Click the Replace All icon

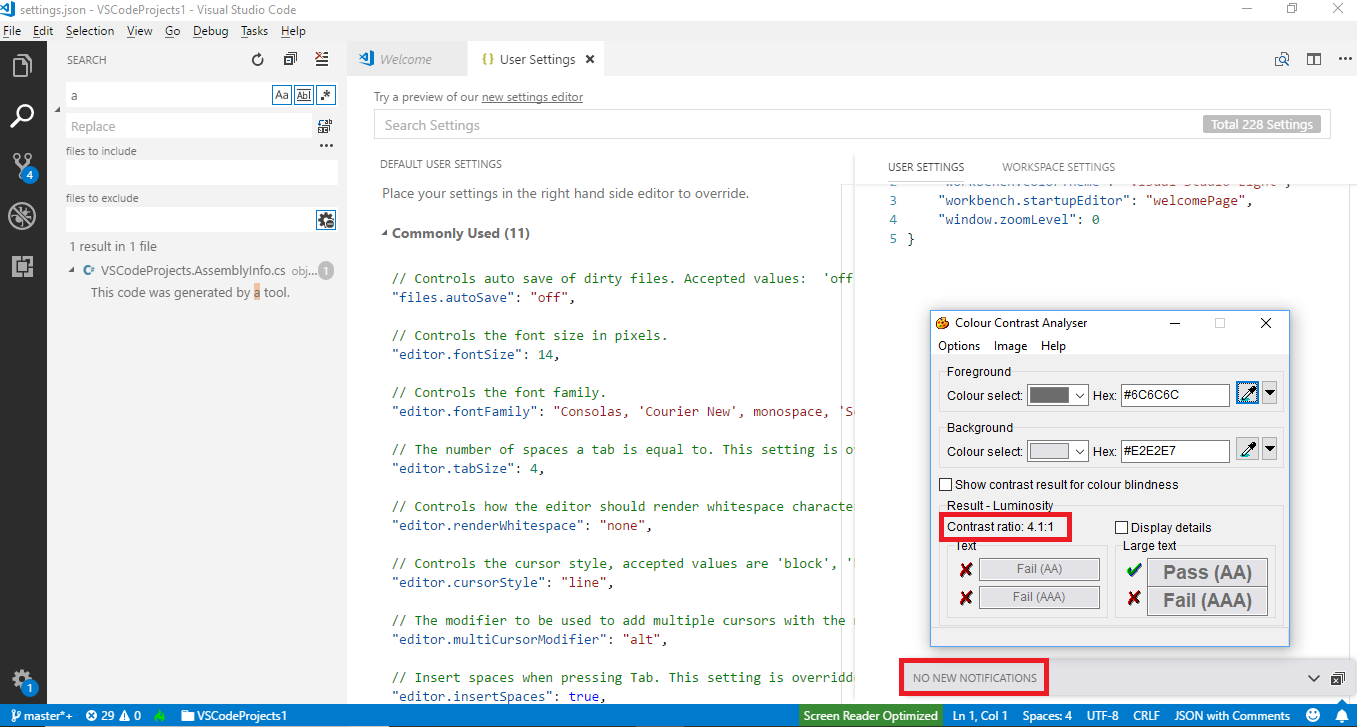(x=325, y=126)
